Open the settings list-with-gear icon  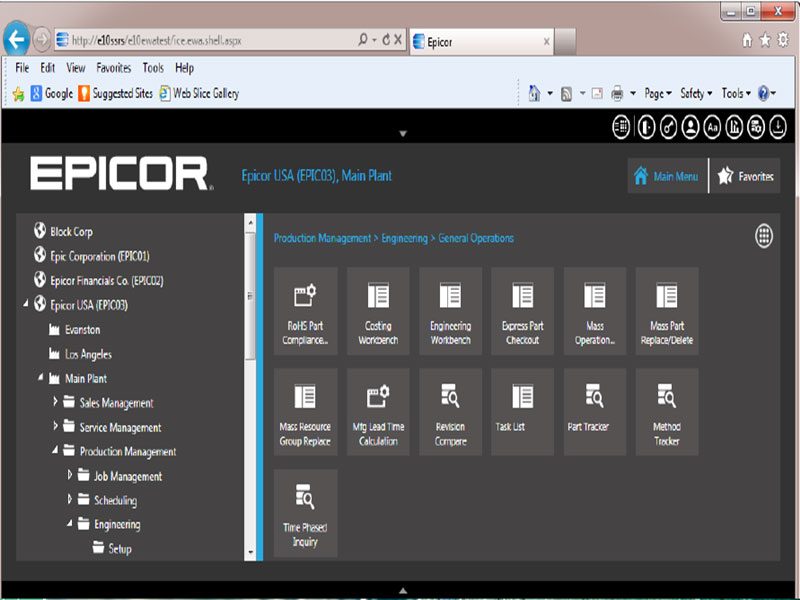point(756,127)
